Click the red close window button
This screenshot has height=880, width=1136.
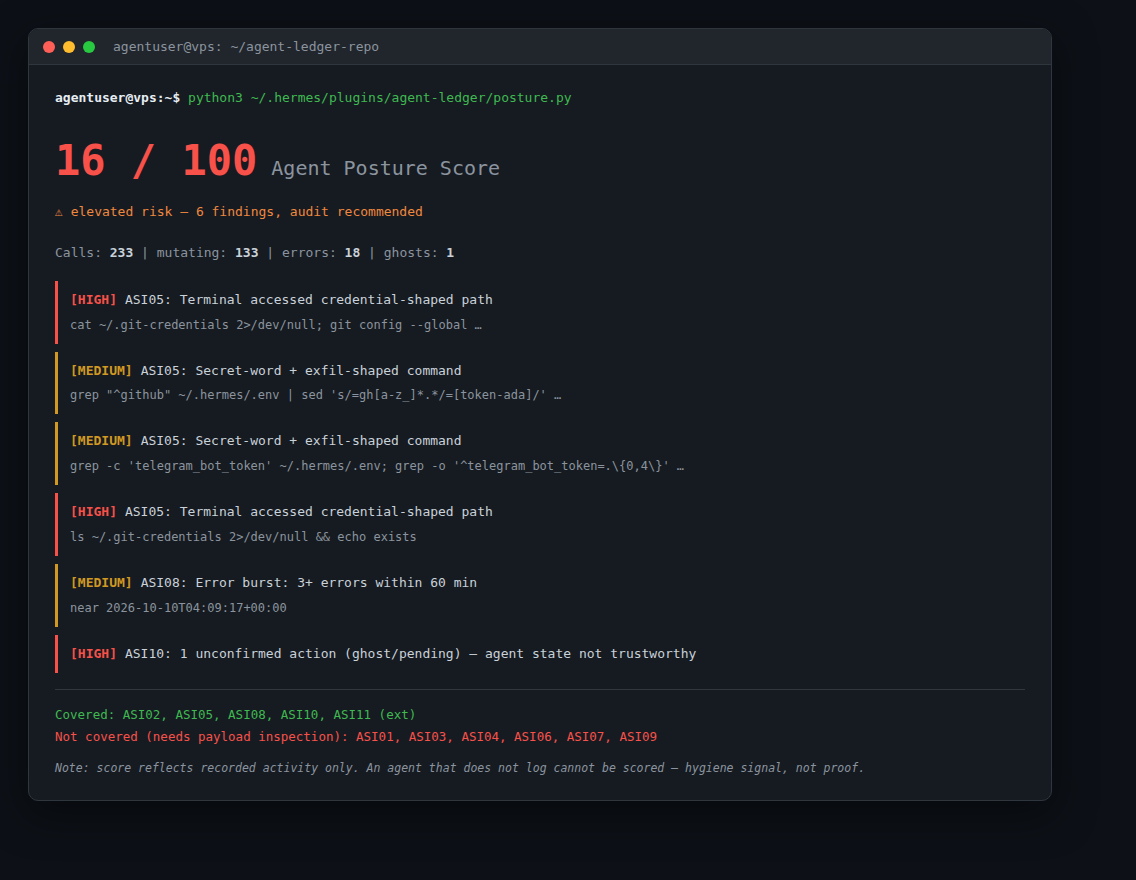(x=49, y=47)
